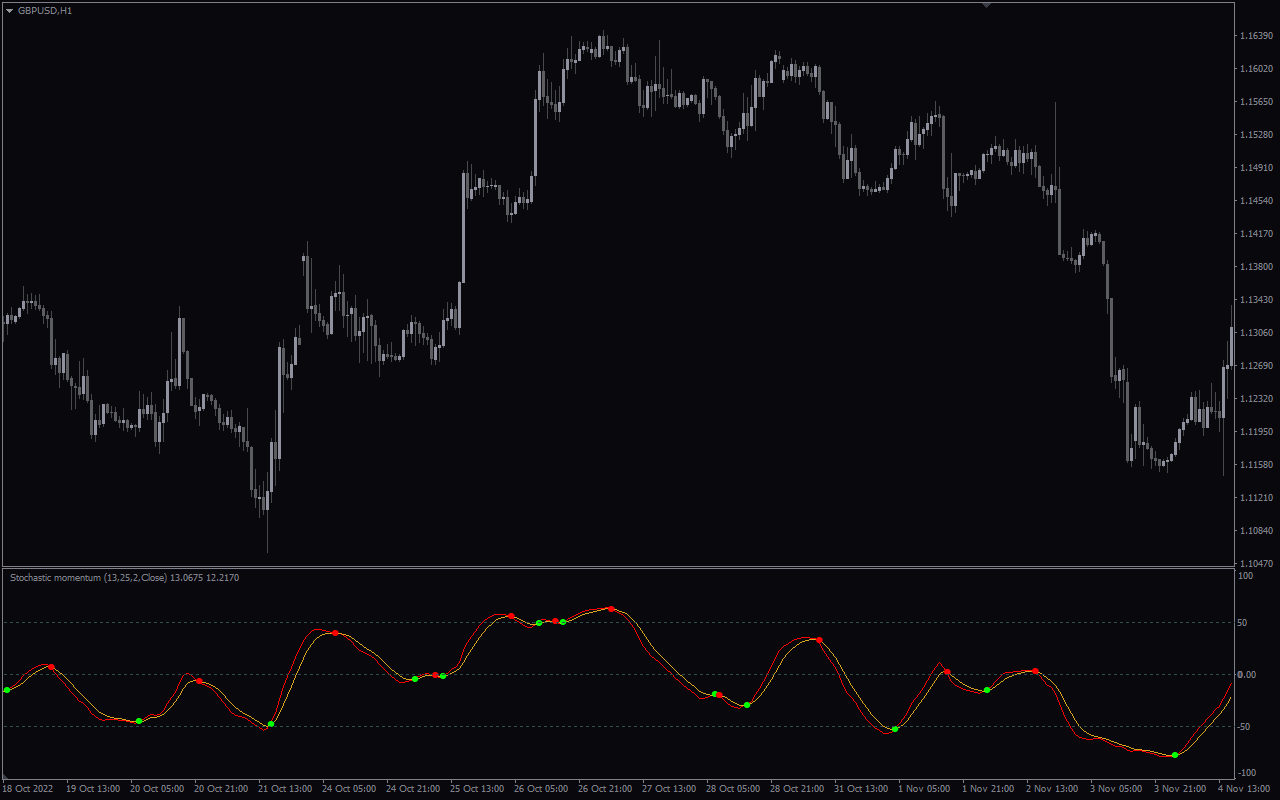Click the small triangle at the time axis start
1280x800 pixels.
tap(5, 777)
